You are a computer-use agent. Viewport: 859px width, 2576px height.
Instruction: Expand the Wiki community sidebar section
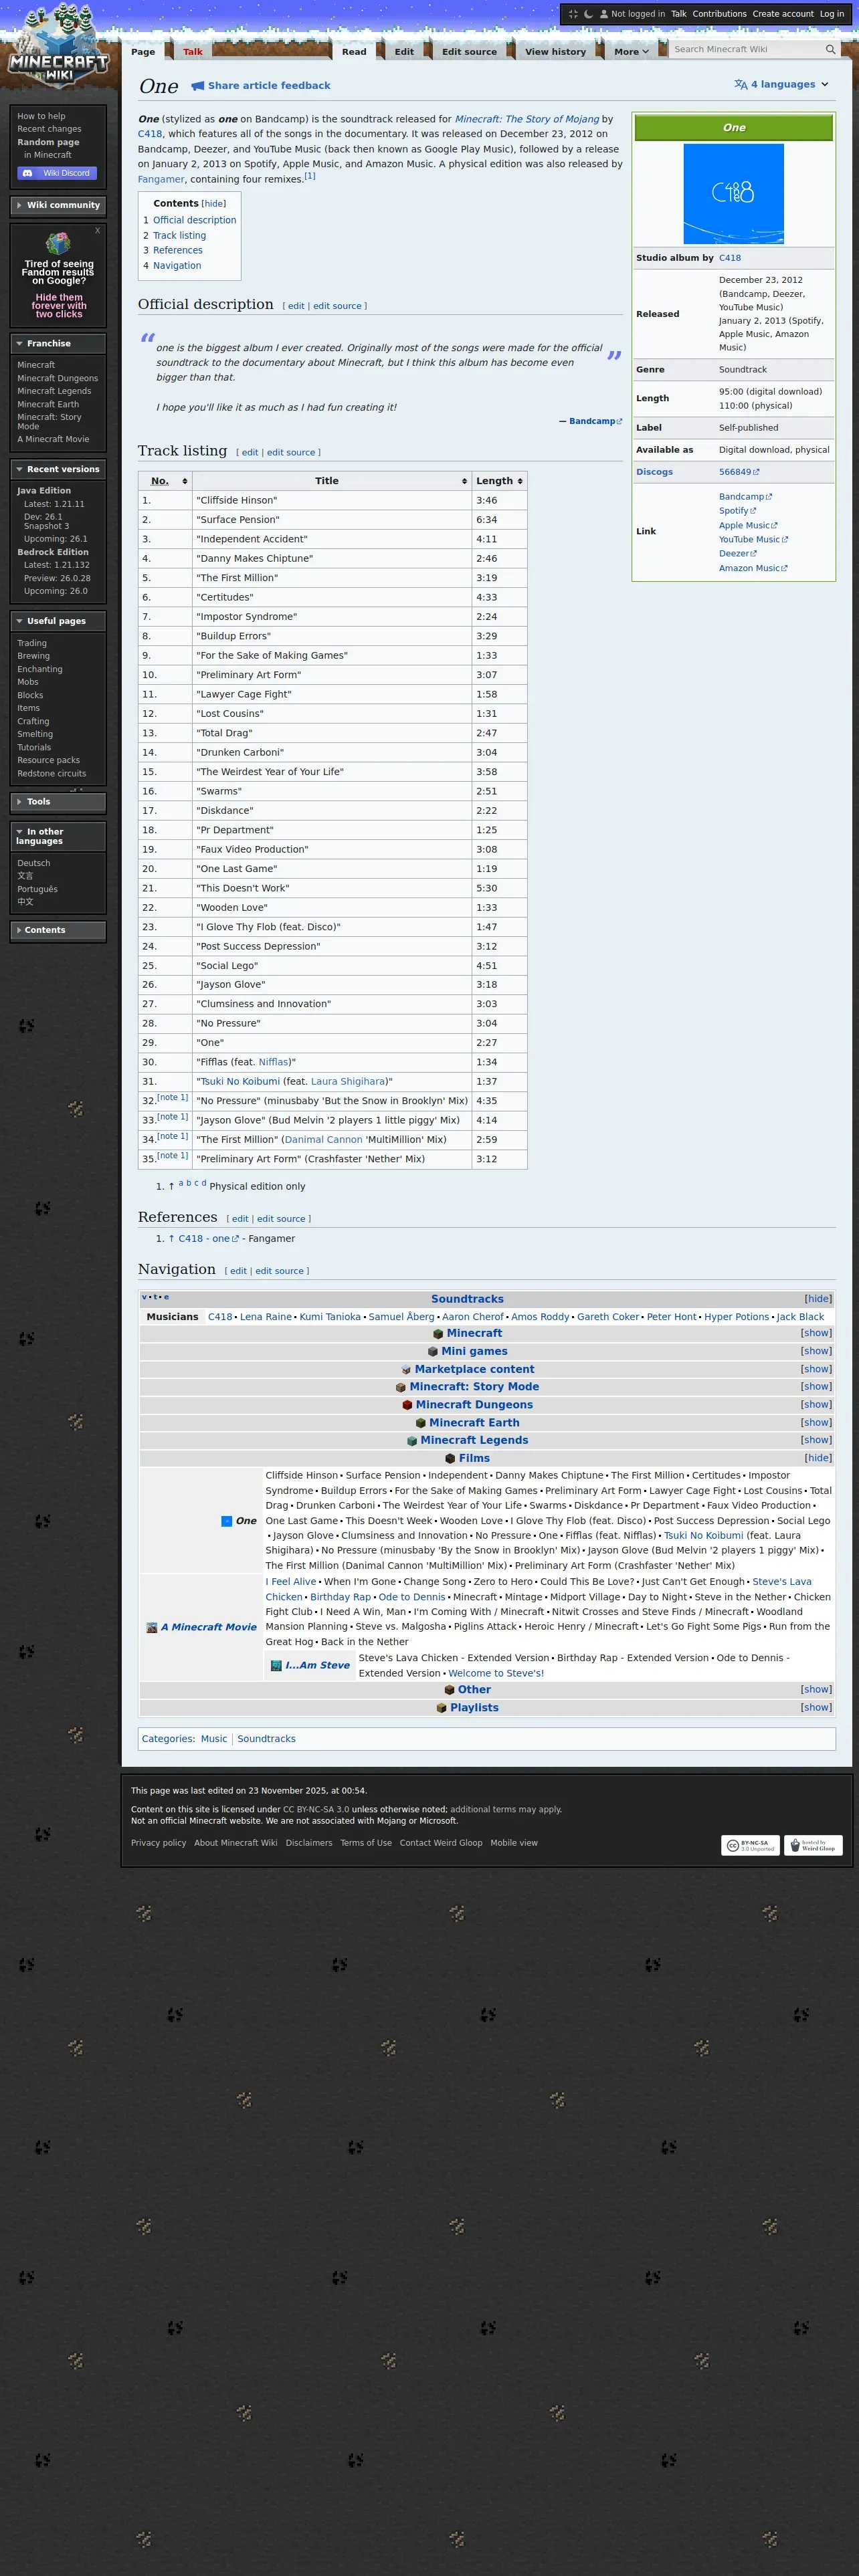(x=58, y=206)
